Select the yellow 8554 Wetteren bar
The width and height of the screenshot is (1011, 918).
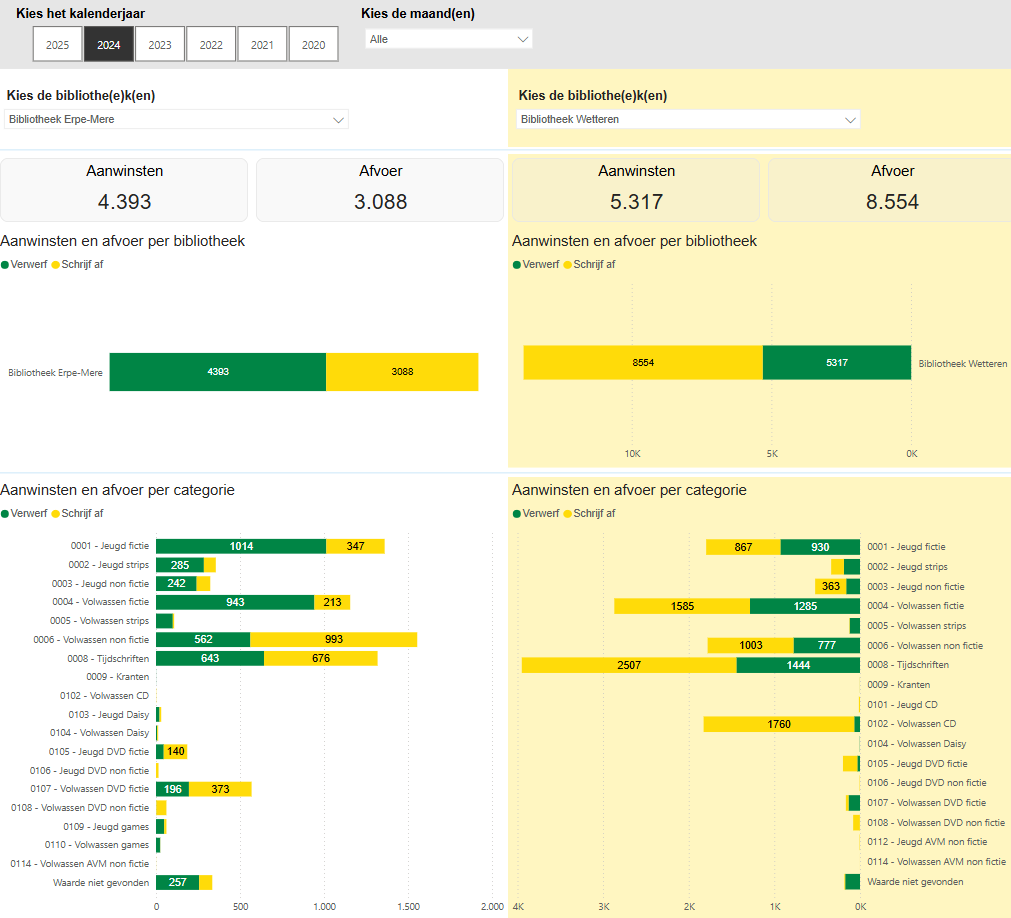coord(642,363)
